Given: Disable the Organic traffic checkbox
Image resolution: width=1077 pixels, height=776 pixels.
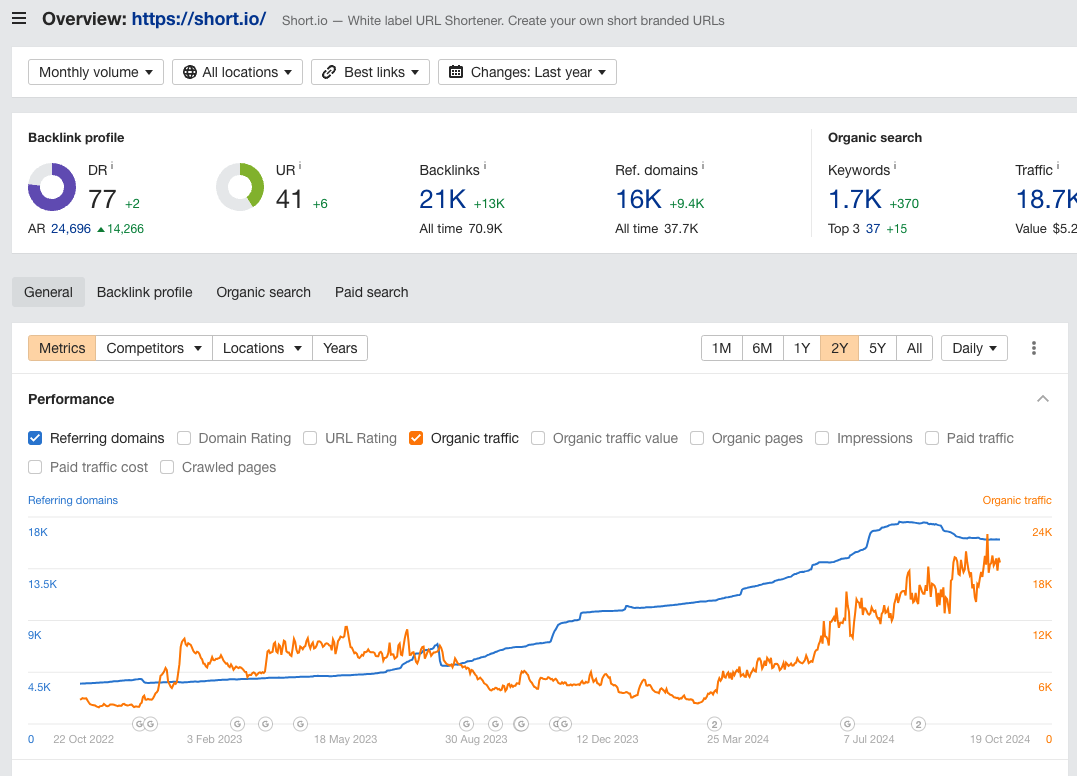Looking at the screenshot, I should (x=416, y=438).
